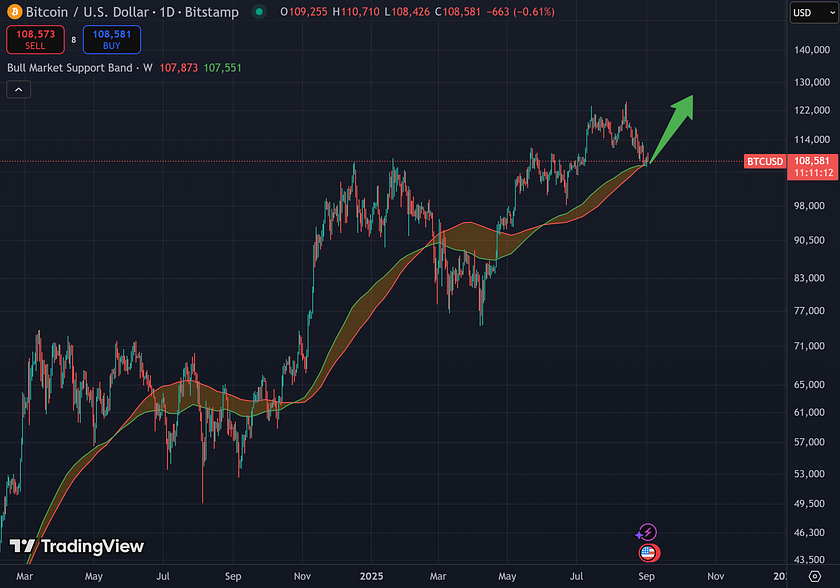
Task: Click the 49,500 price axis label
Action: pos(809,503)
